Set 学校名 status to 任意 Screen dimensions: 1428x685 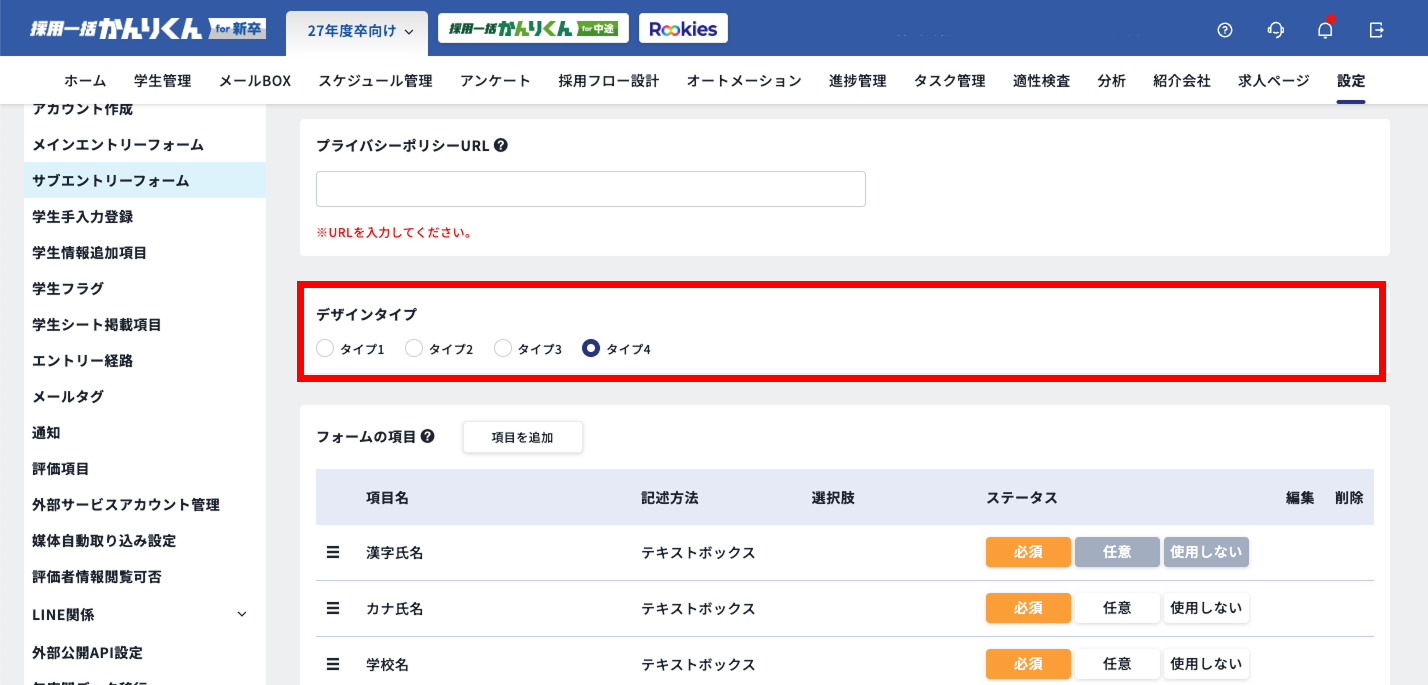point(1117,663)
